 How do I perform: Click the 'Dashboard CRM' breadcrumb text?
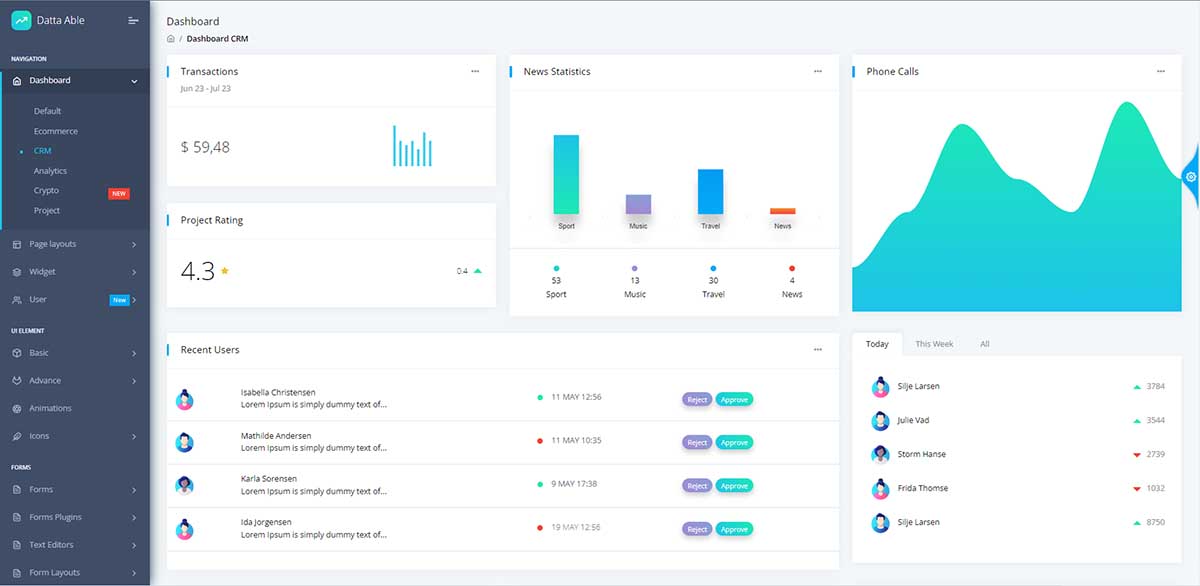click(x=217, y=39)
